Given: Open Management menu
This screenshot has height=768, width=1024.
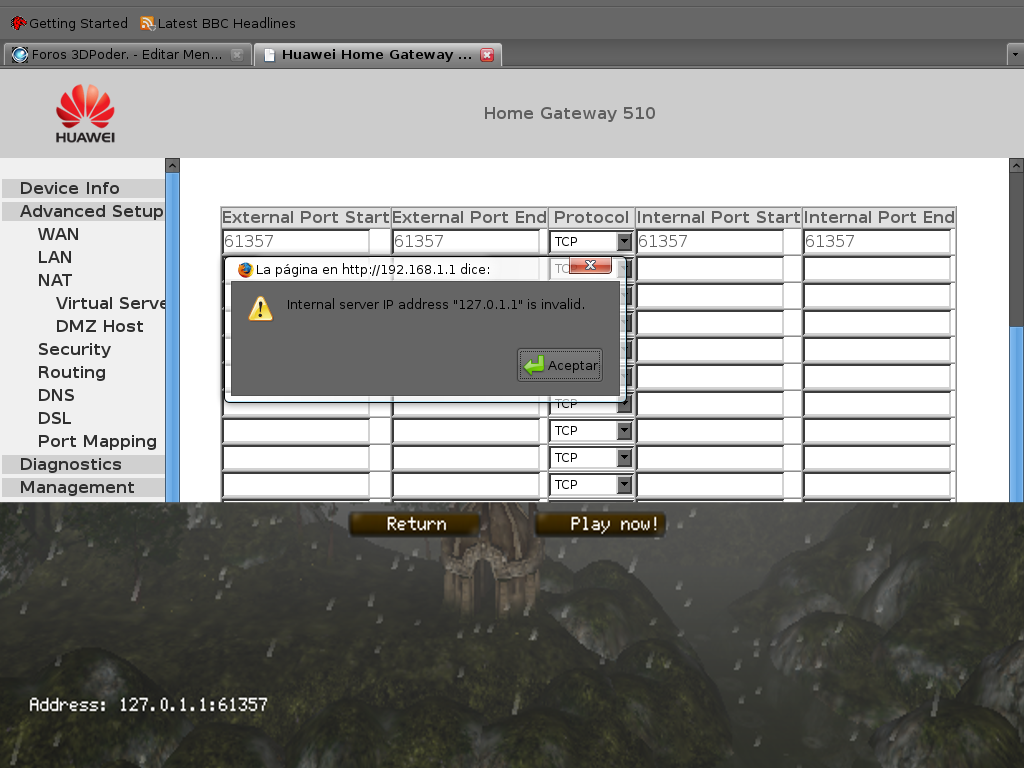Looking at the screenshot, I should pyautogui.click(x=77, y=487).
